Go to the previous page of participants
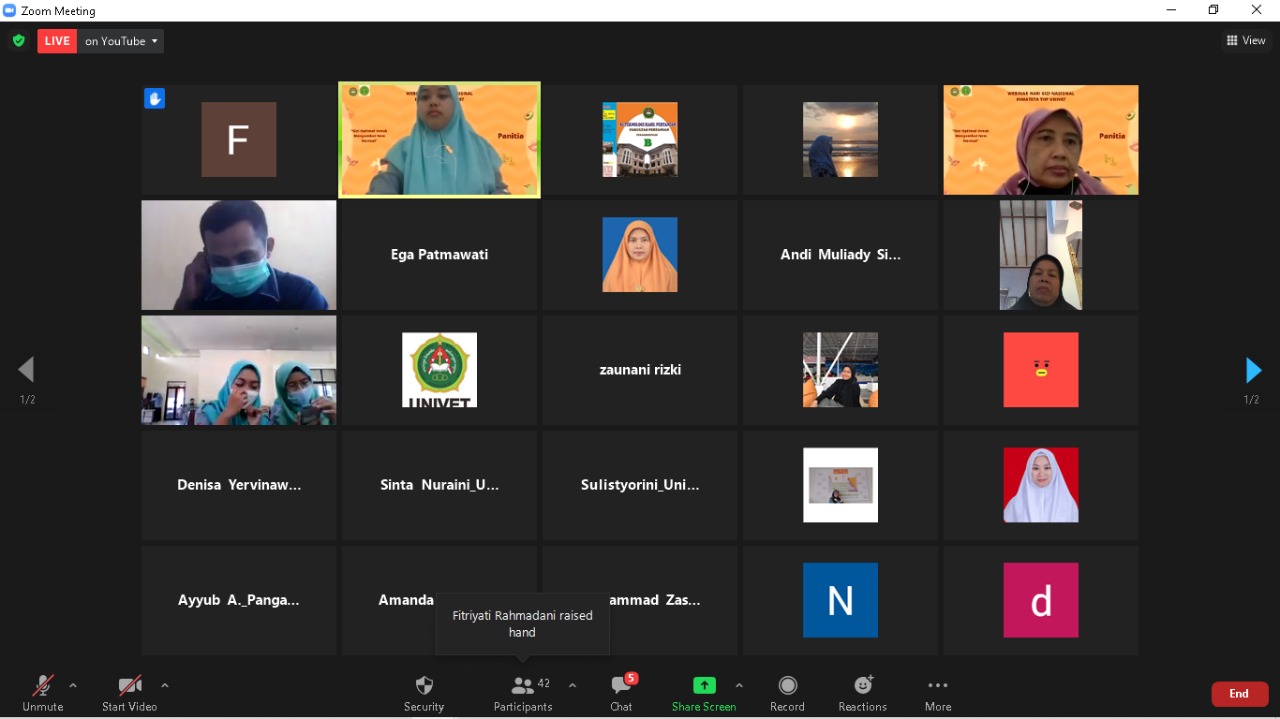Image resolution: width=1280 pixels, height=719 pixels. 27,371
